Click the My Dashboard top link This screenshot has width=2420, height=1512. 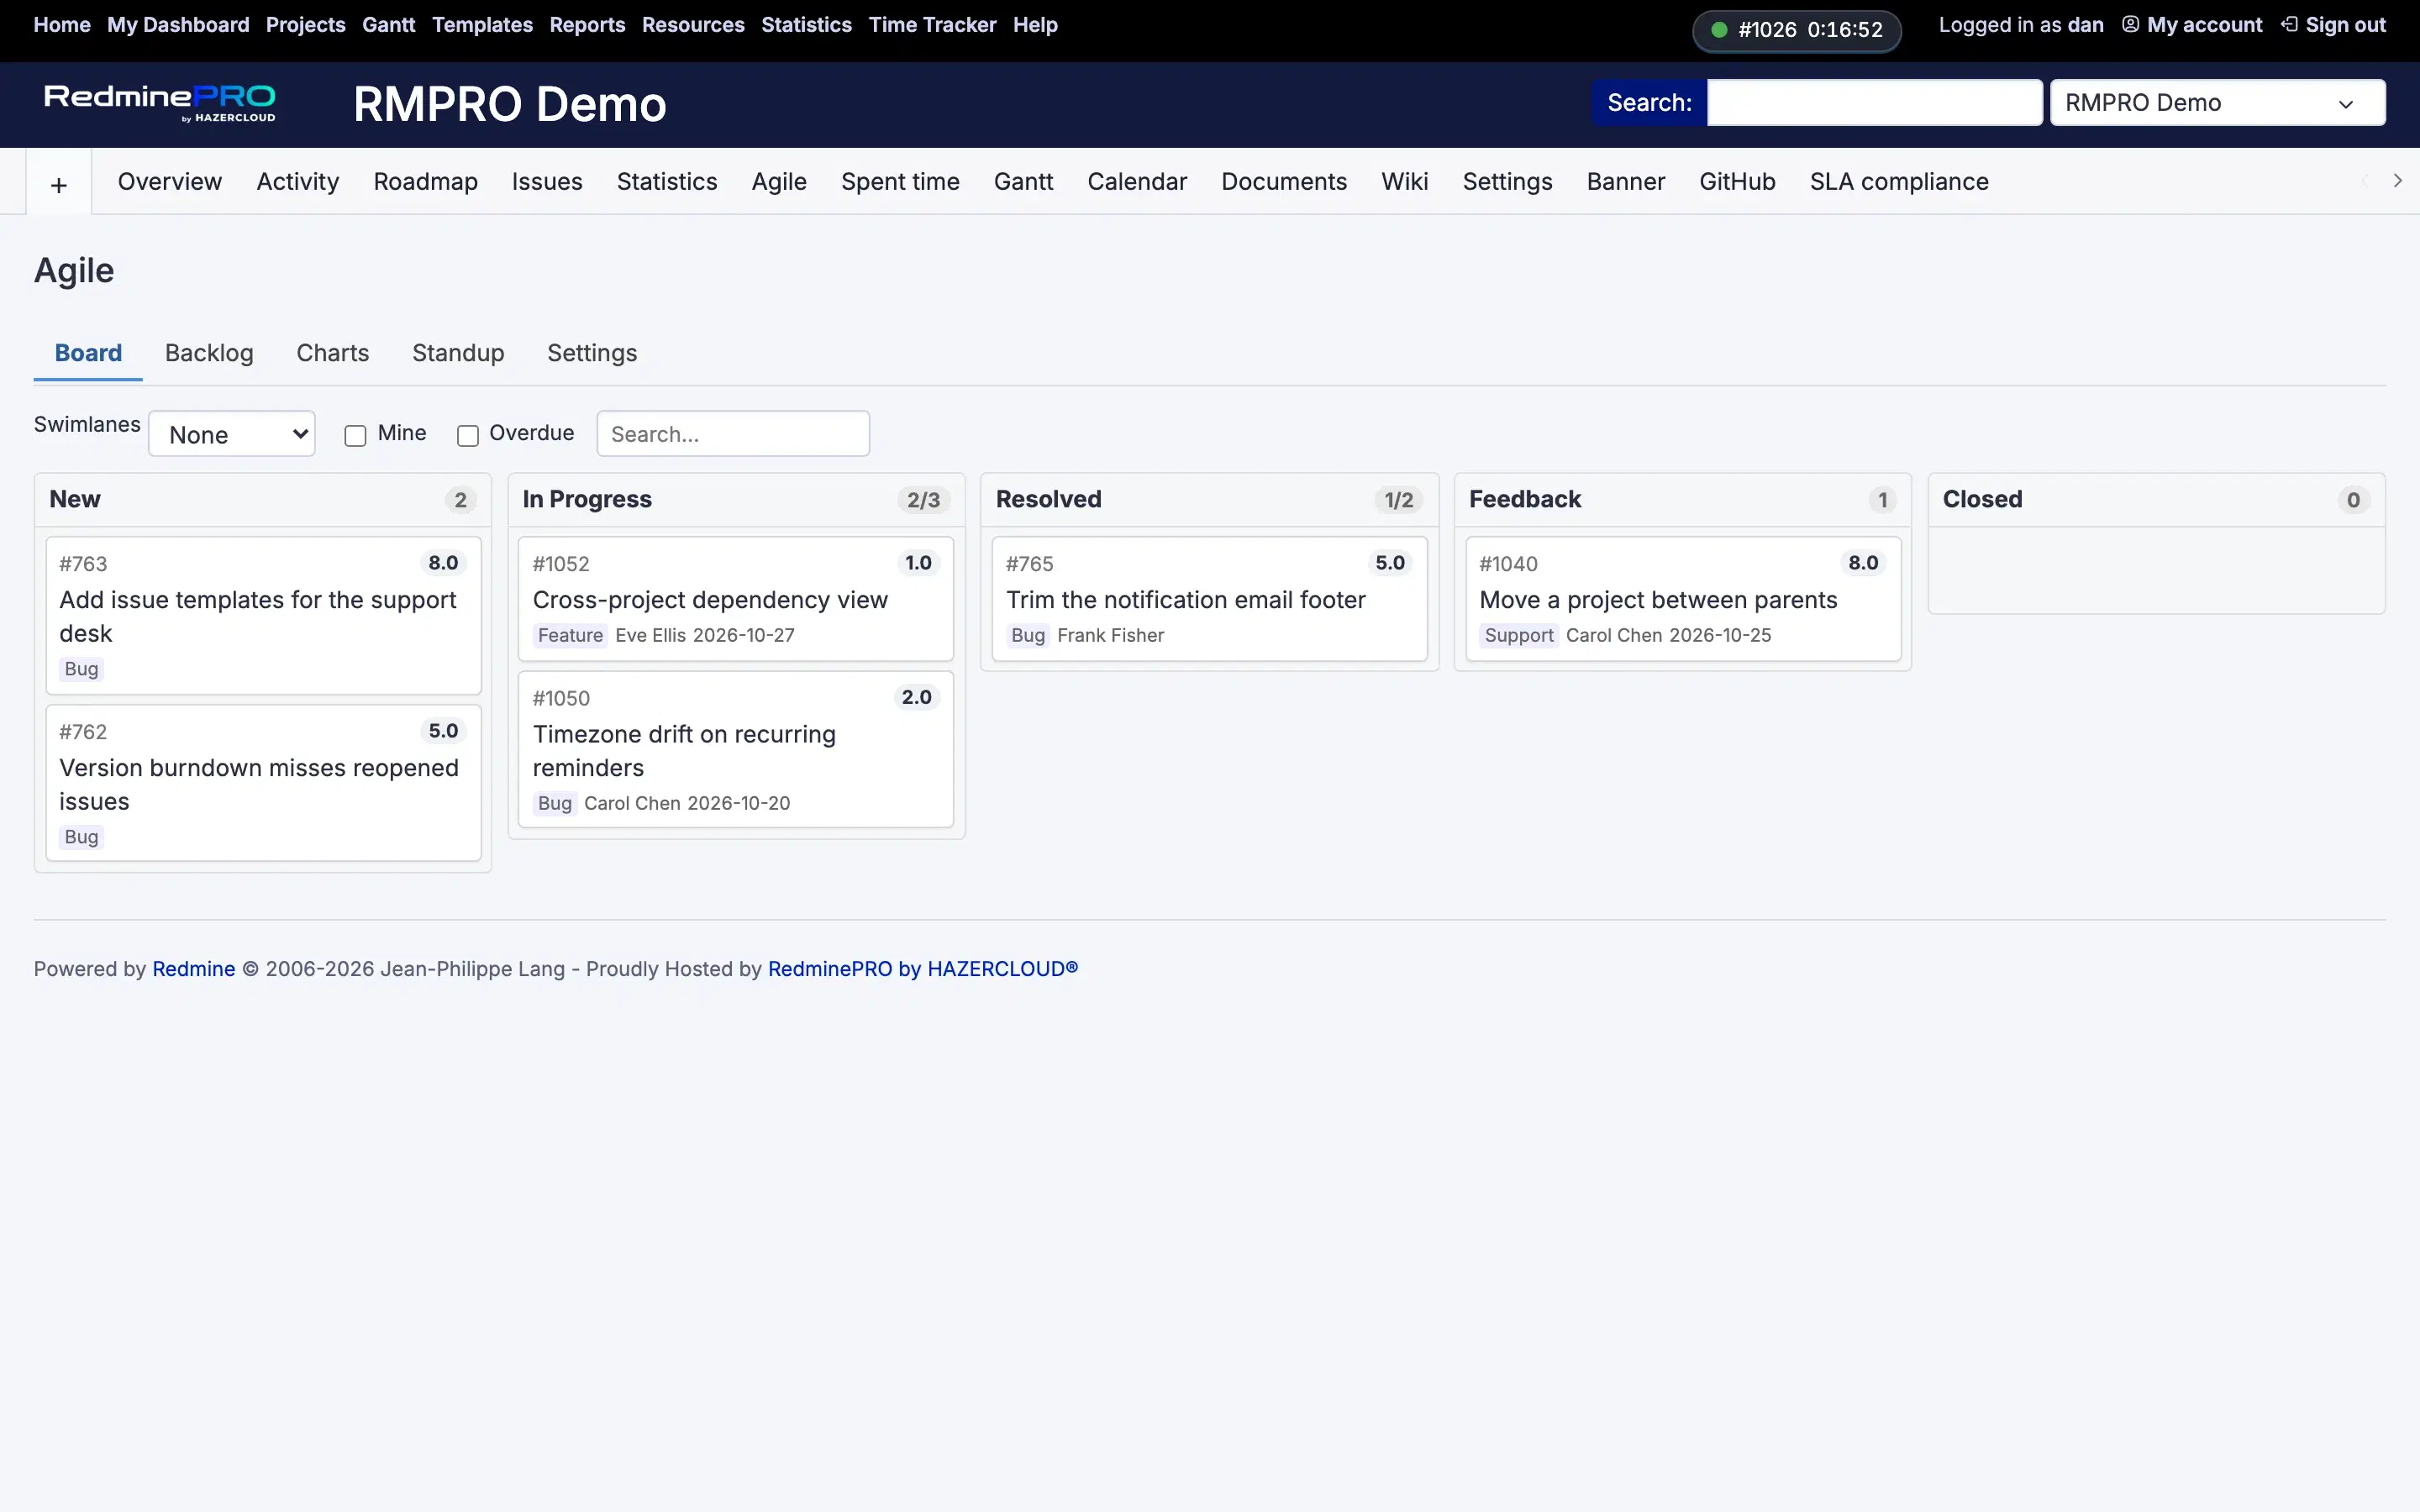[178, 25]
